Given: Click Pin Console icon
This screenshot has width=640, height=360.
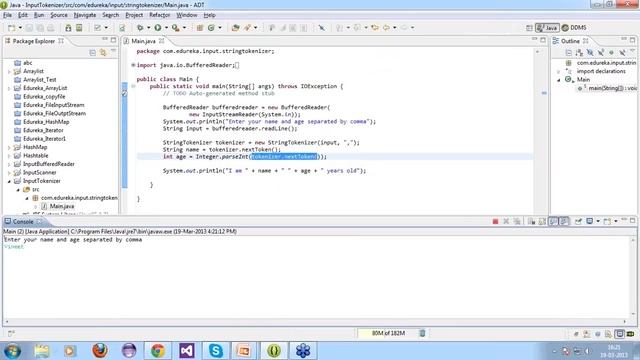Looking at the screenshot, I should [578, 221].
